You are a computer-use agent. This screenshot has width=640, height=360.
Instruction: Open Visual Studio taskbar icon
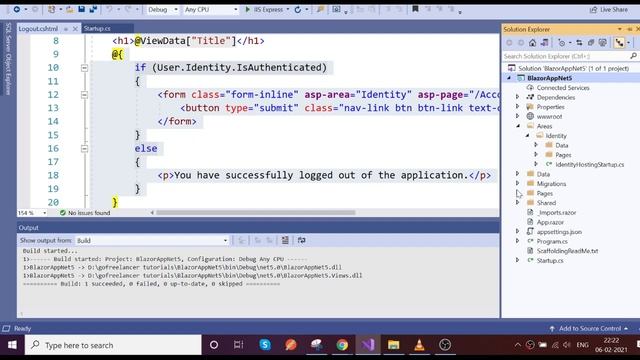[x=368, y=345]
